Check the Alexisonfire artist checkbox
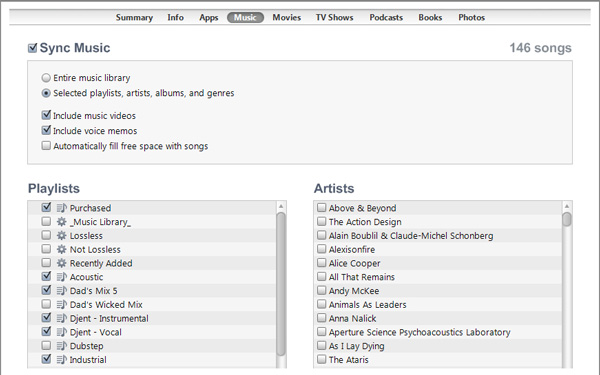600x375 pixels. pos(321,249)
